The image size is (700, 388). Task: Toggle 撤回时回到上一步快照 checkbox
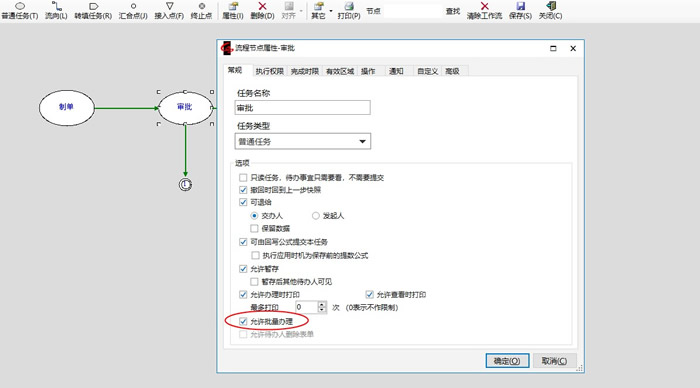(x=243, y=190)
